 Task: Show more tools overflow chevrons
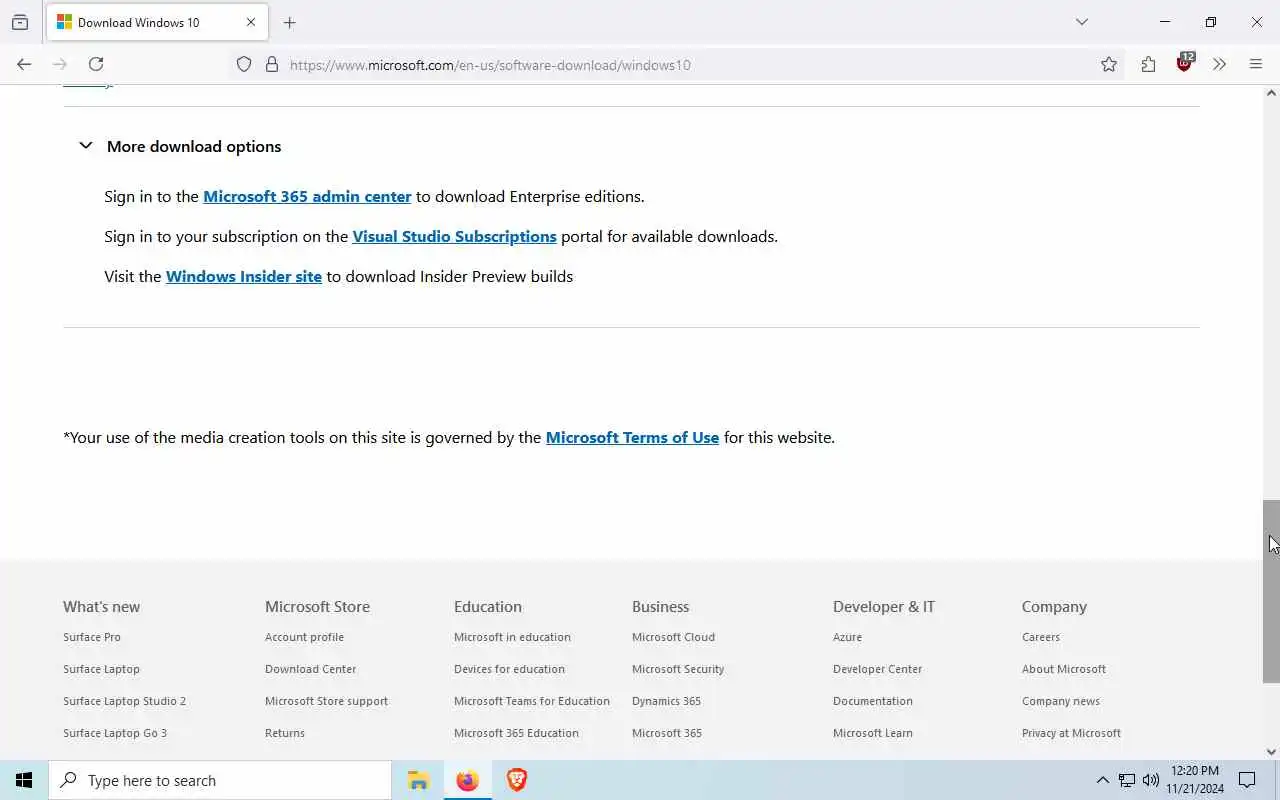point(1219,64)
